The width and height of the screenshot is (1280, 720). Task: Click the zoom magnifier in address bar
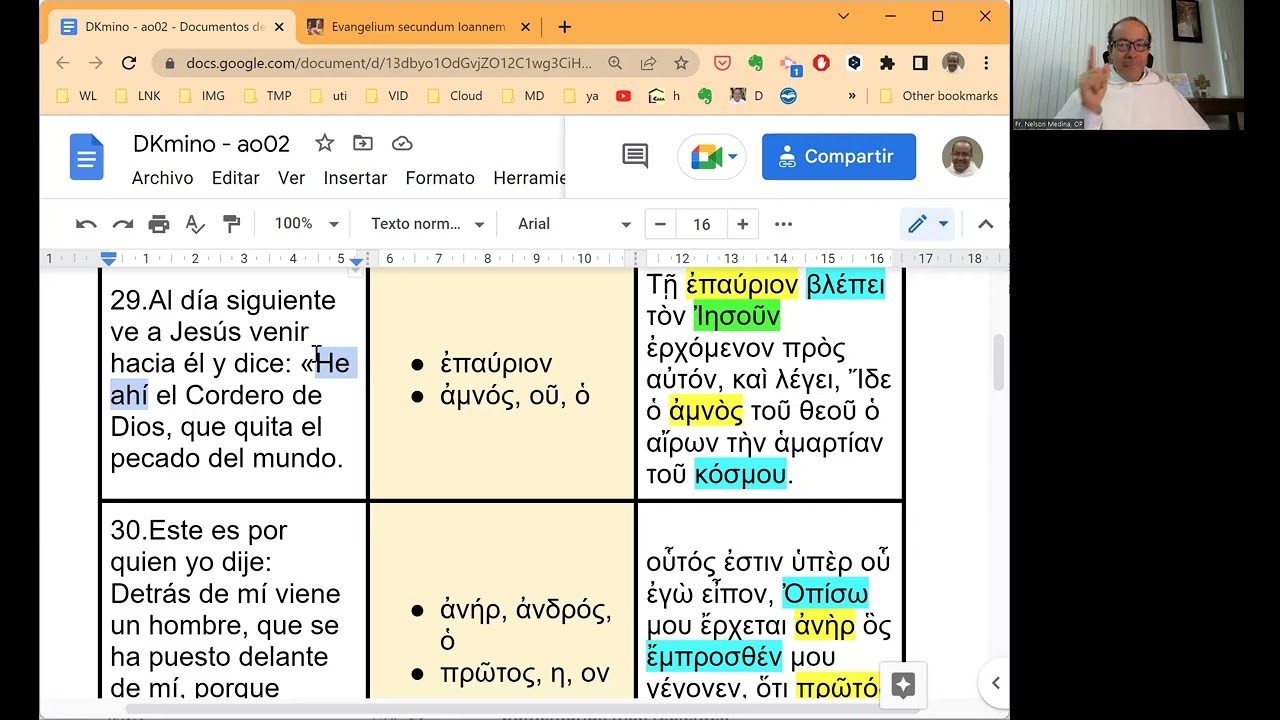[615, 63]
